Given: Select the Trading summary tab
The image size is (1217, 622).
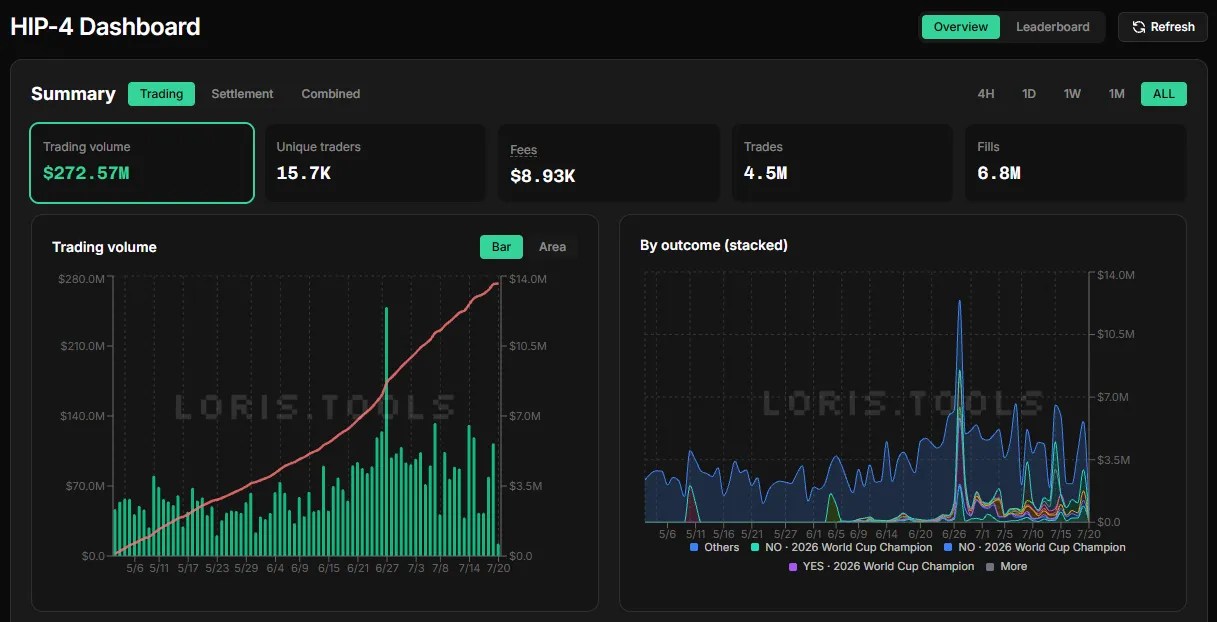Looking at the screenshot, I should pos(161,94).
